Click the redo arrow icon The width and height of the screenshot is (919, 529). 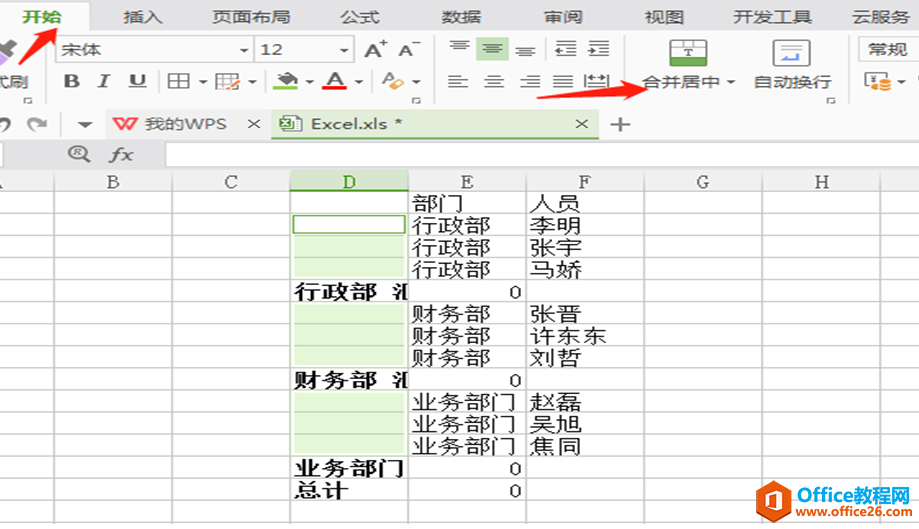tap(38, 124)
